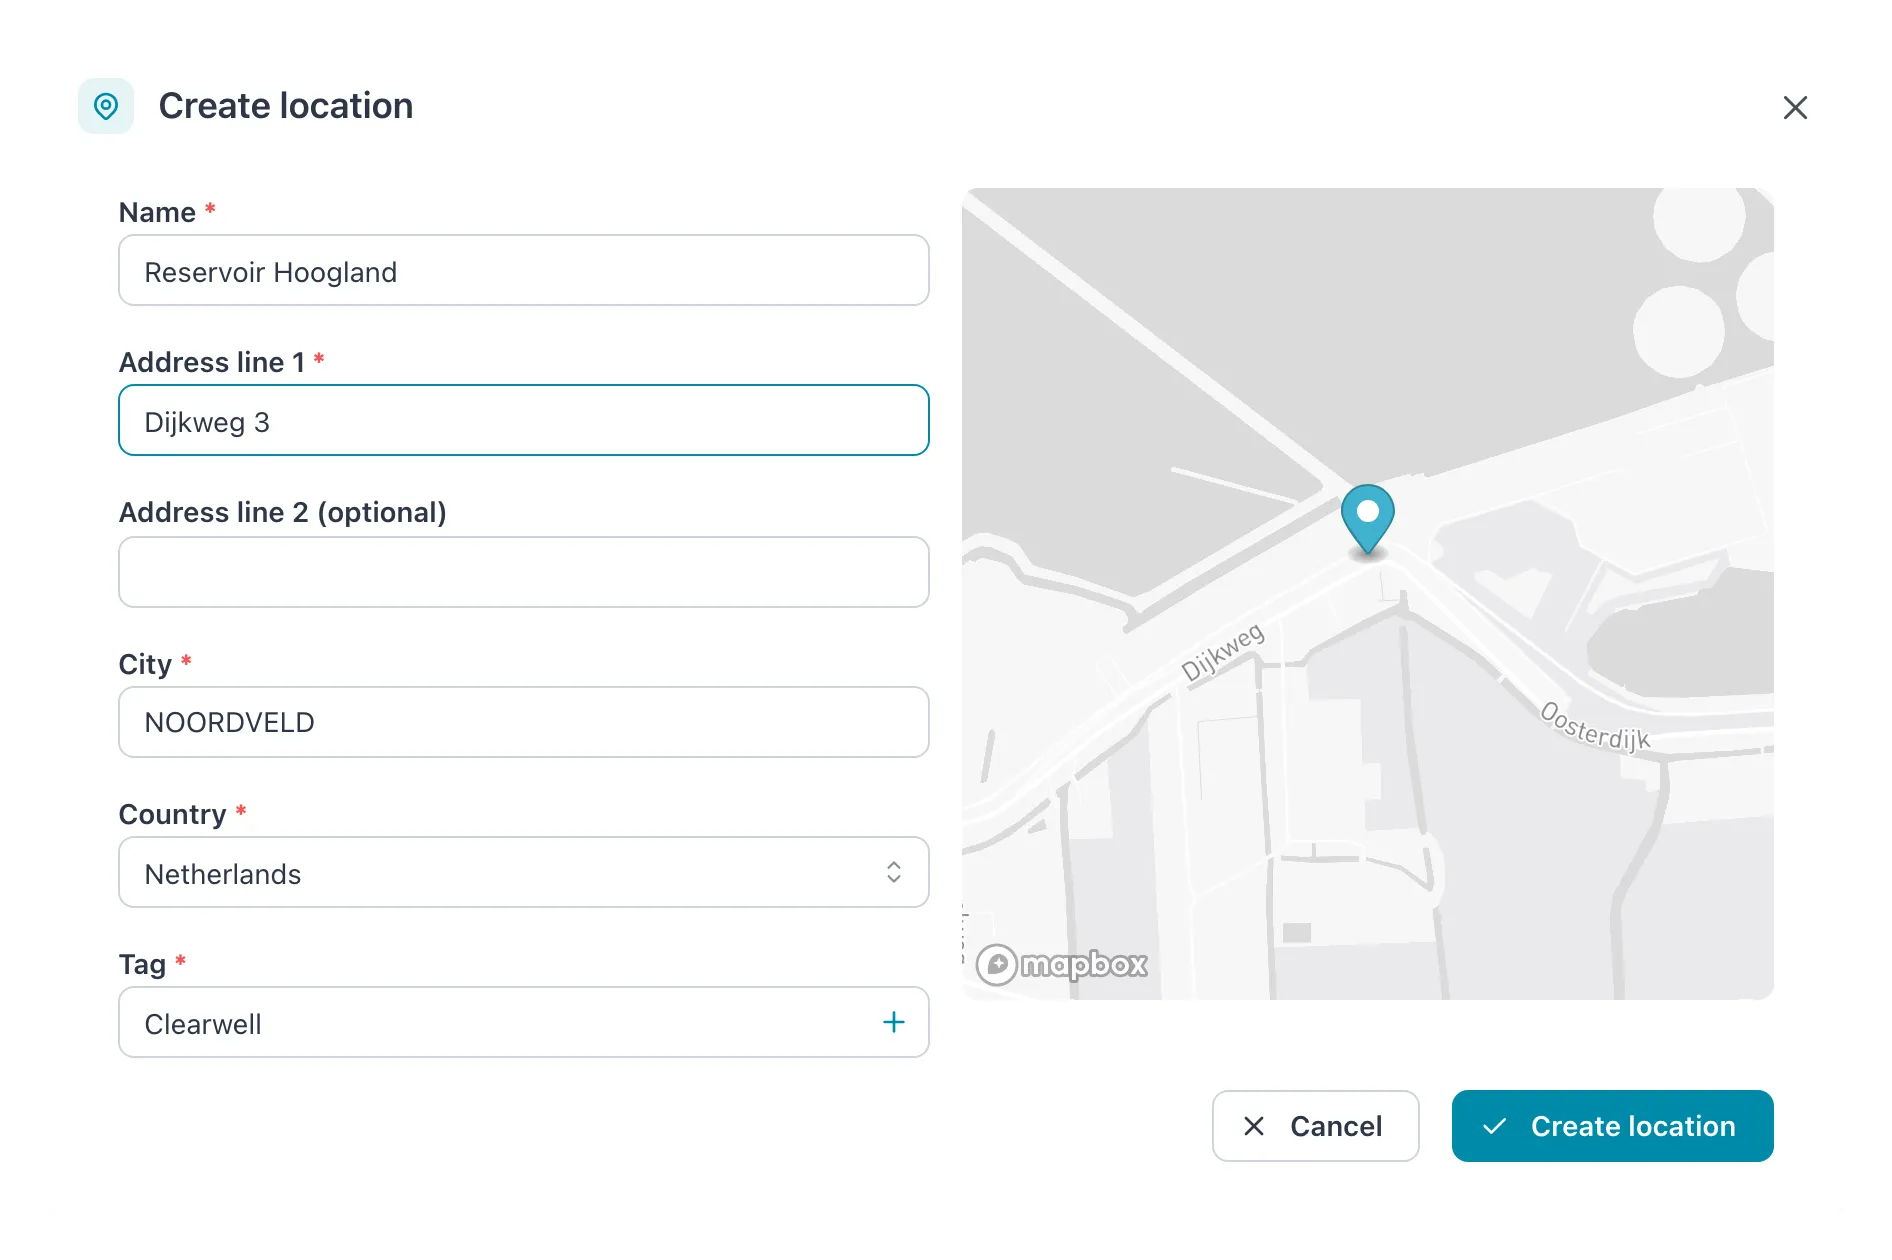Click the Tag field containing Clearwell
The width and height of the screenshot is (1892, 1260).
pos(524,1022)
